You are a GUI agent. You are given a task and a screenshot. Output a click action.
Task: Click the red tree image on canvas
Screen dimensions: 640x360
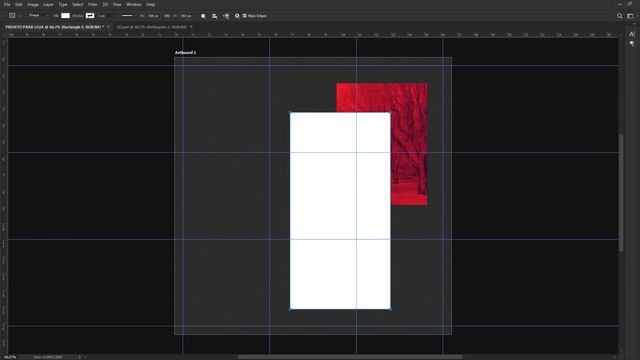pyautogui.click(x=409, y=143)
